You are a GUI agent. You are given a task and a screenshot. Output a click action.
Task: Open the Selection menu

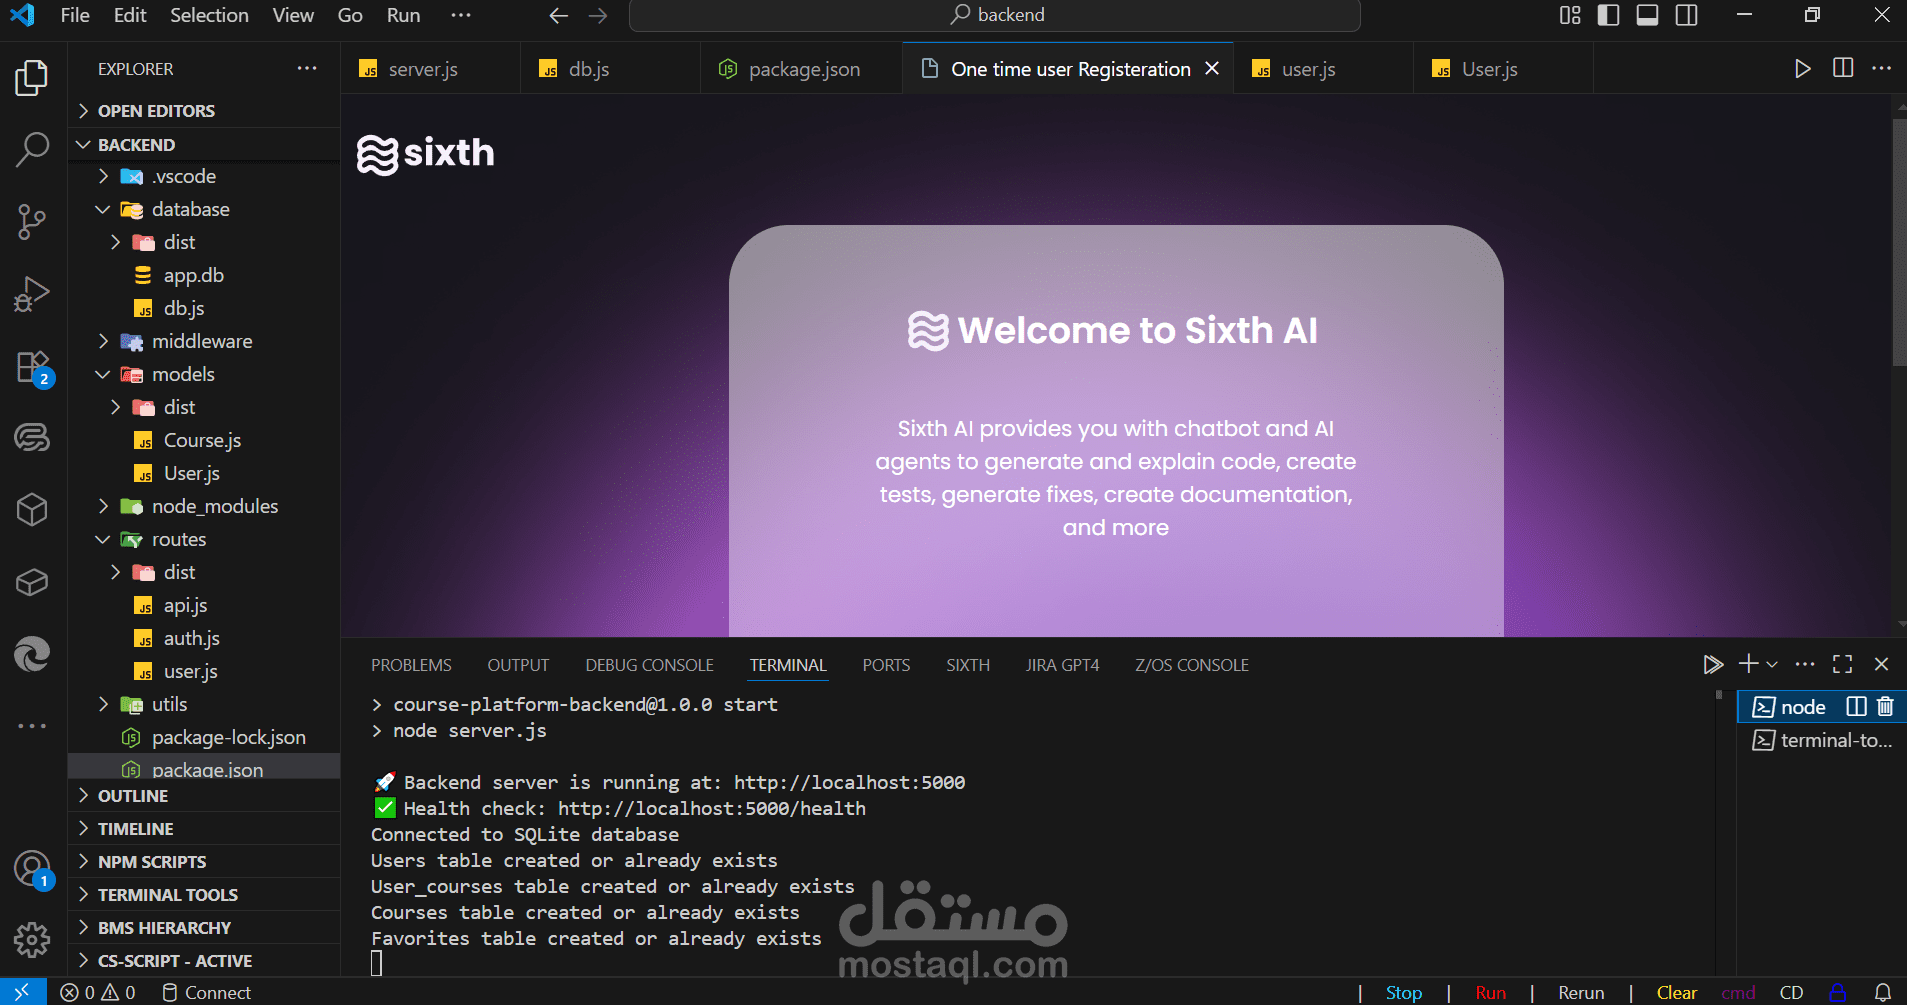[209, 15]
